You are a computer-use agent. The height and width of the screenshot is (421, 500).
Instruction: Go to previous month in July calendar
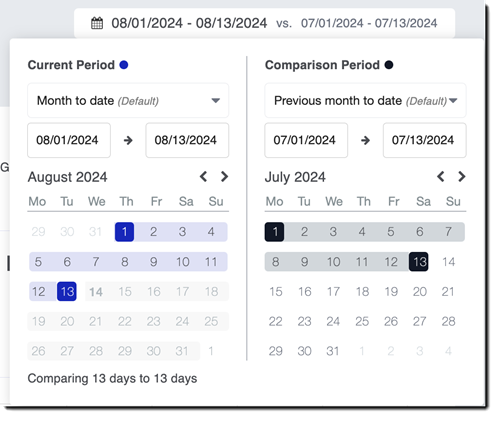(441, 176)
